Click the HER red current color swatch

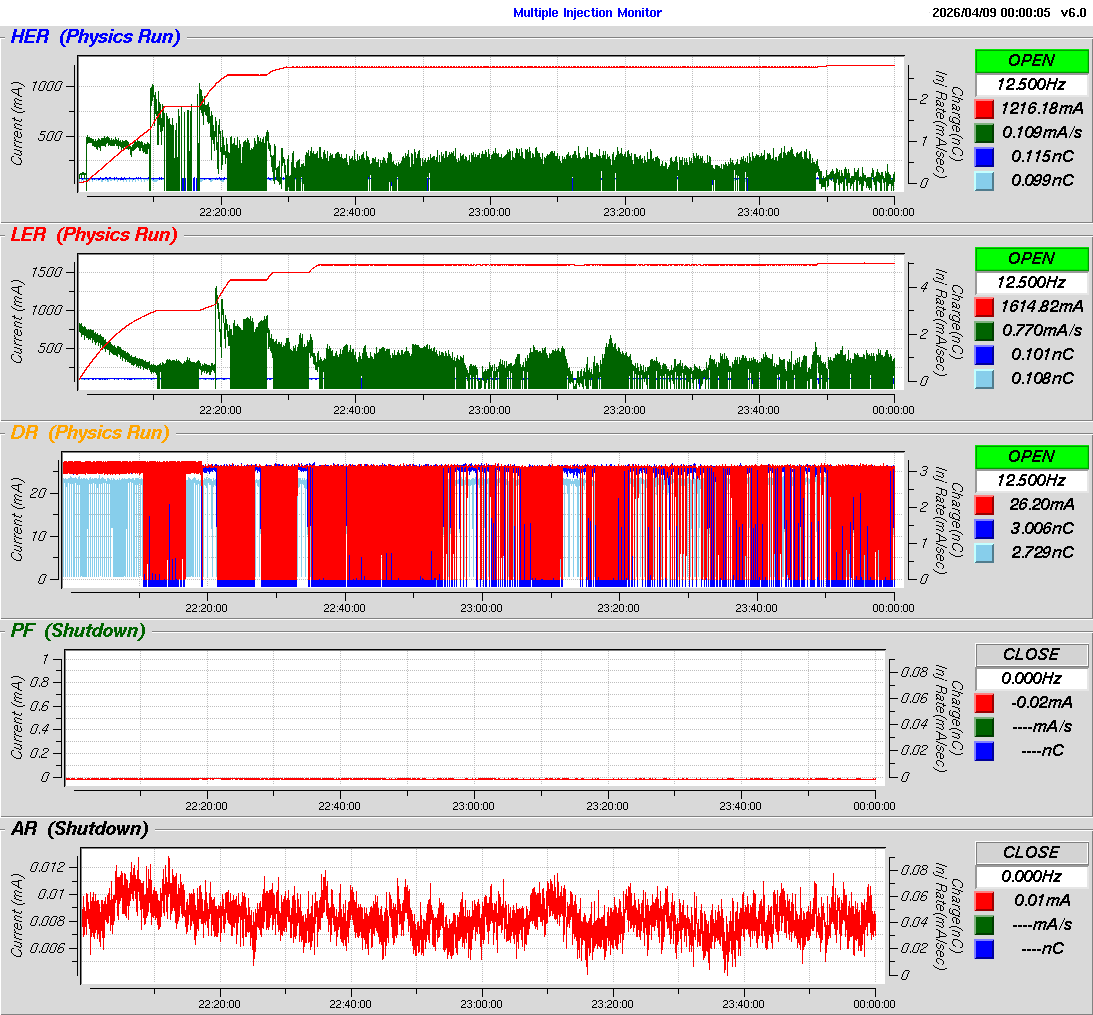984,108
